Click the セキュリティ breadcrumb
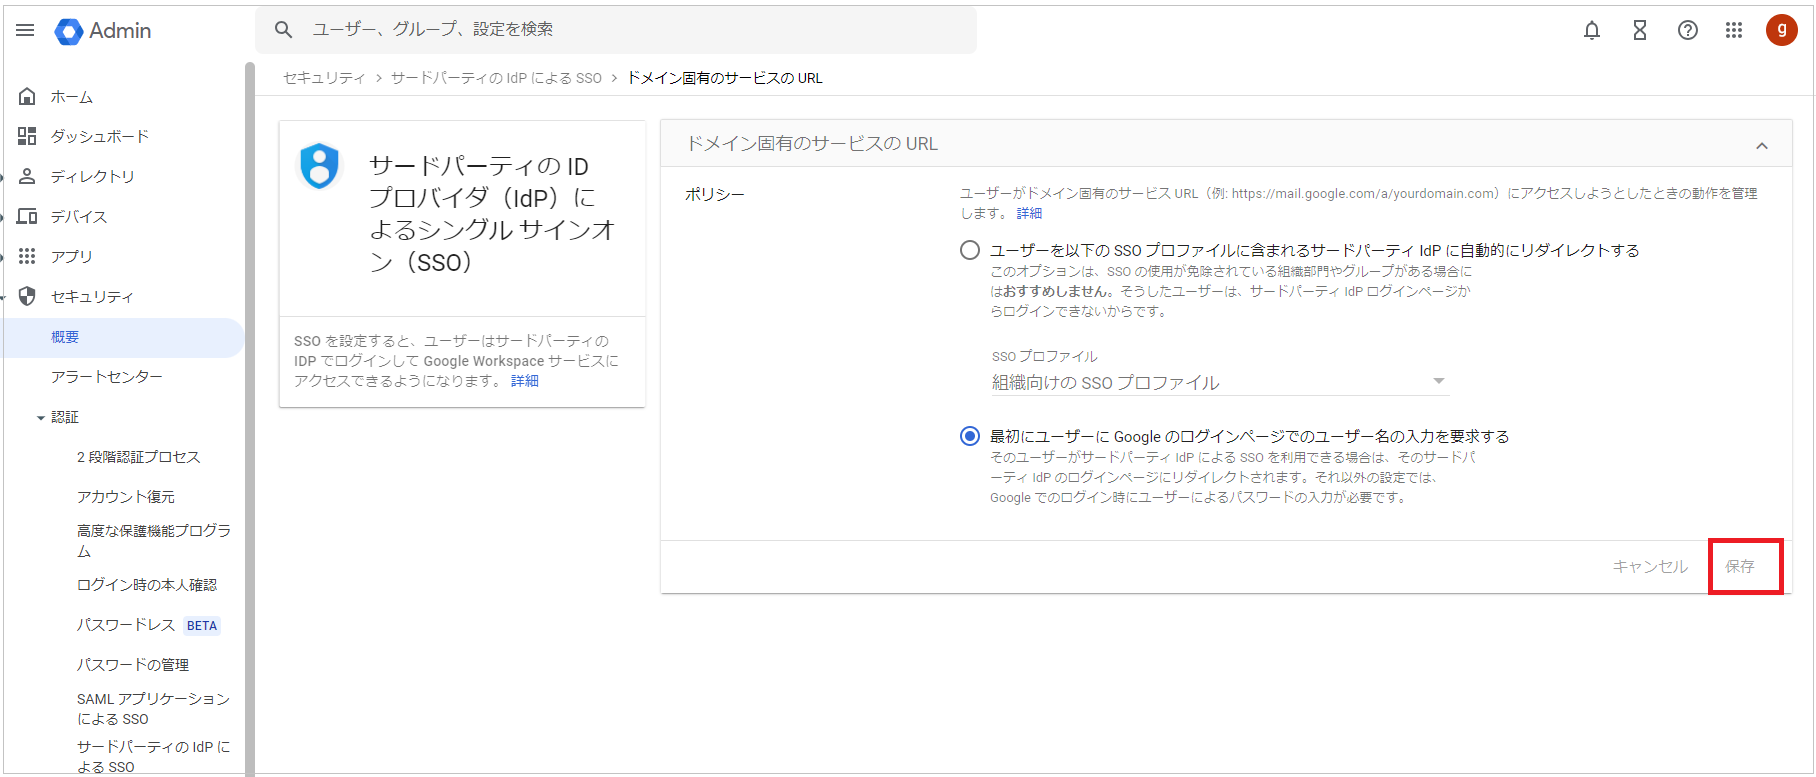This screenshot has width=1816, height=777. click(x=324, y=78)
